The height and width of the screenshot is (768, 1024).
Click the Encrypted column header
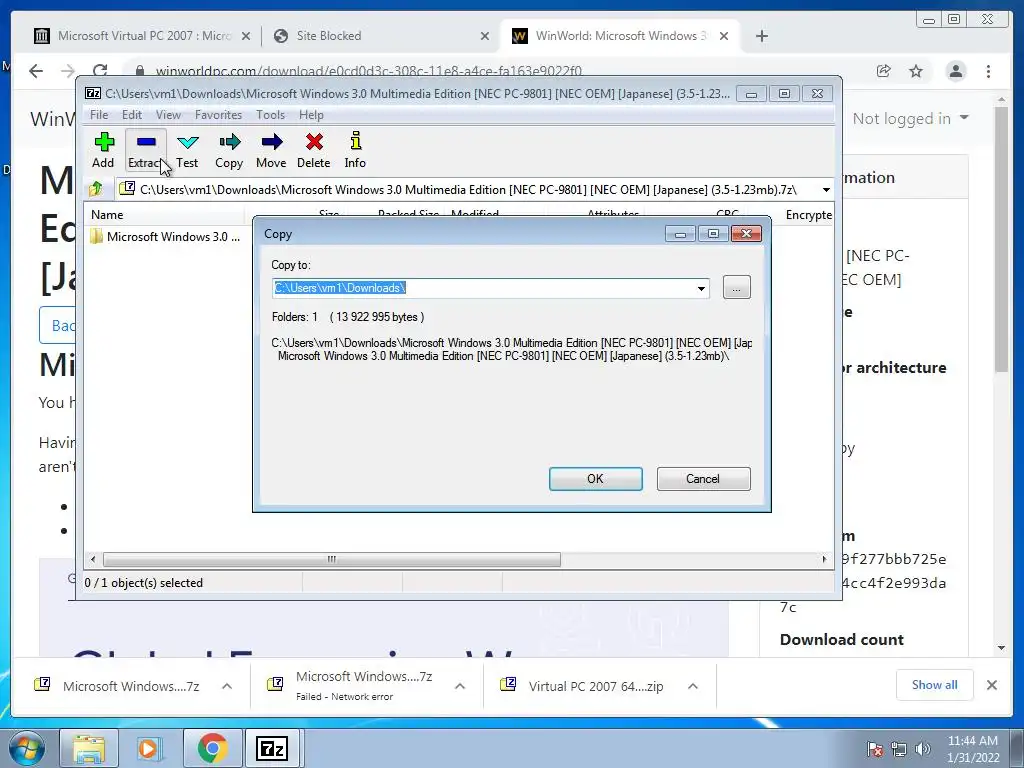pyautogui.click(x=808, y=215)
